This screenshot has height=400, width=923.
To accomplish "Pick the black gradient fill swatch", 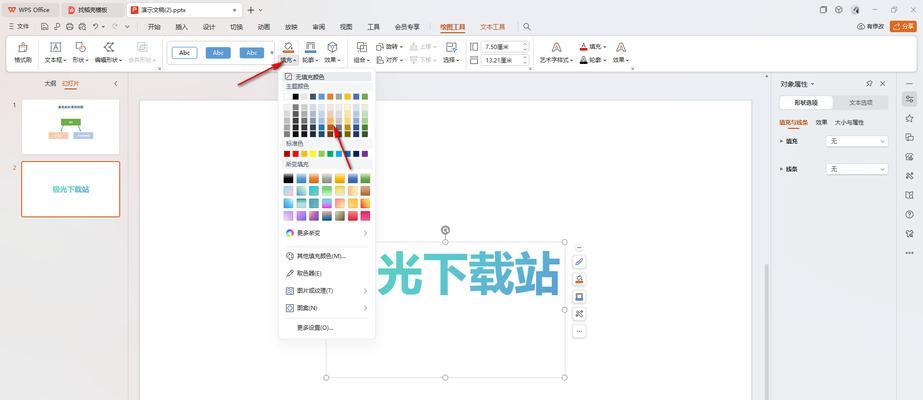I will click(x=288, y=178).
